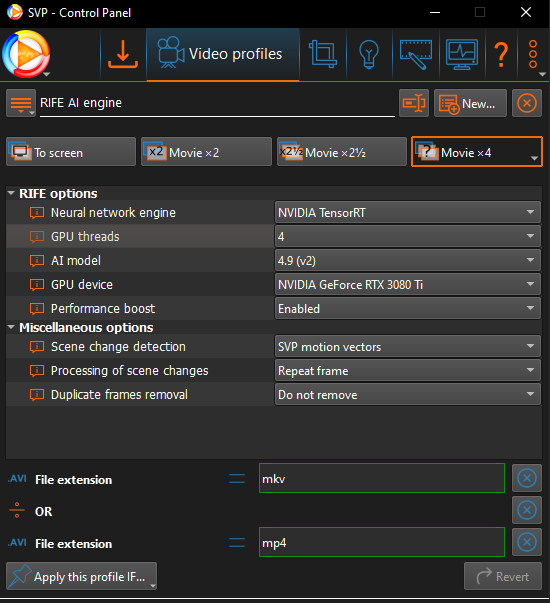Delete profile with orange X button
Image resolution: width=550 pixels, height=603 pixels.
click(527, 103)
